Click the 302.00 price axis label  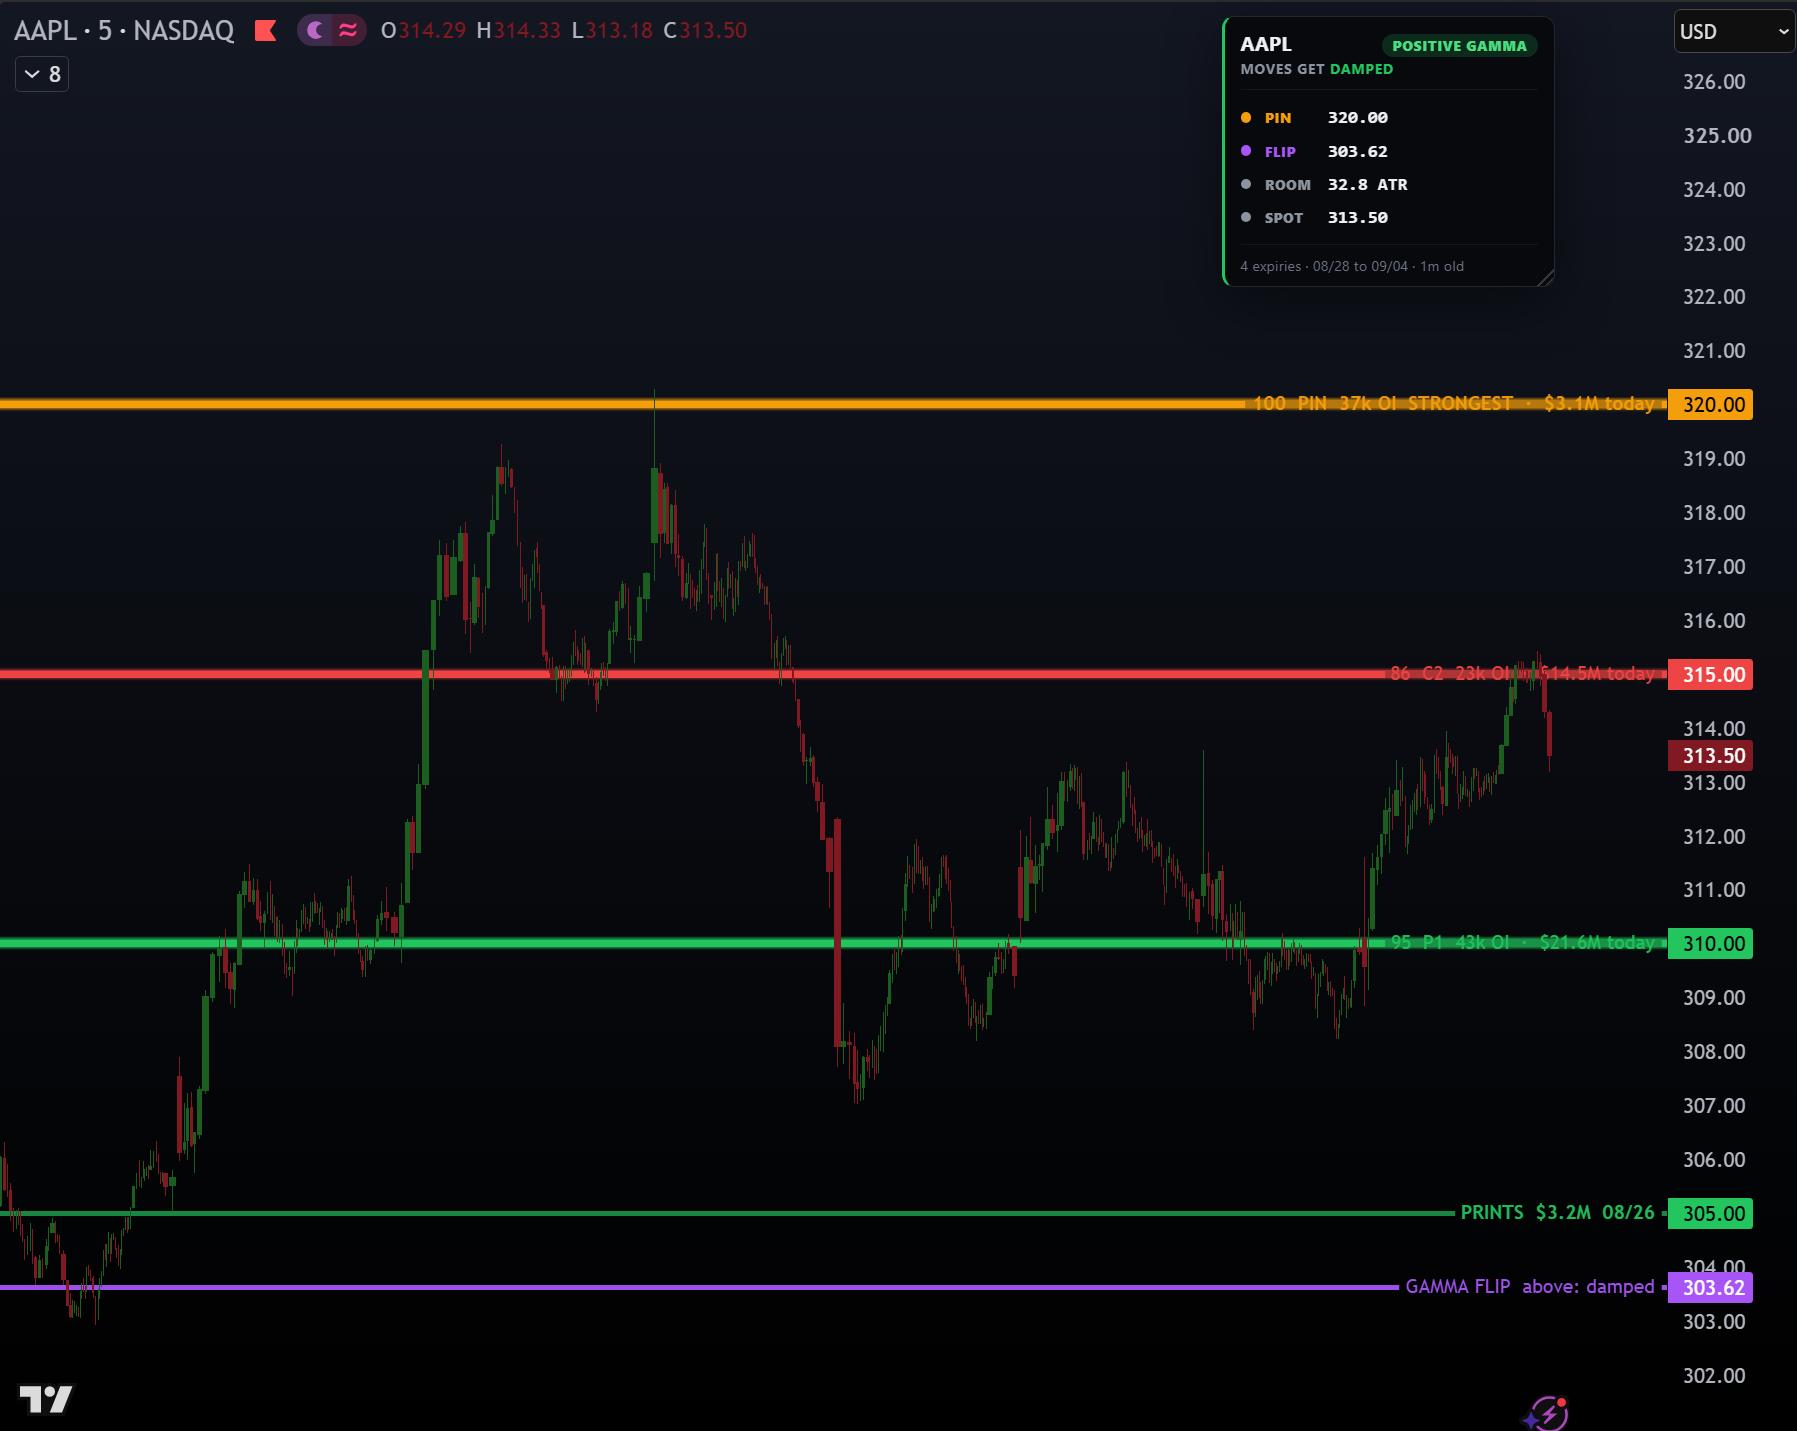(1714, 1376)
